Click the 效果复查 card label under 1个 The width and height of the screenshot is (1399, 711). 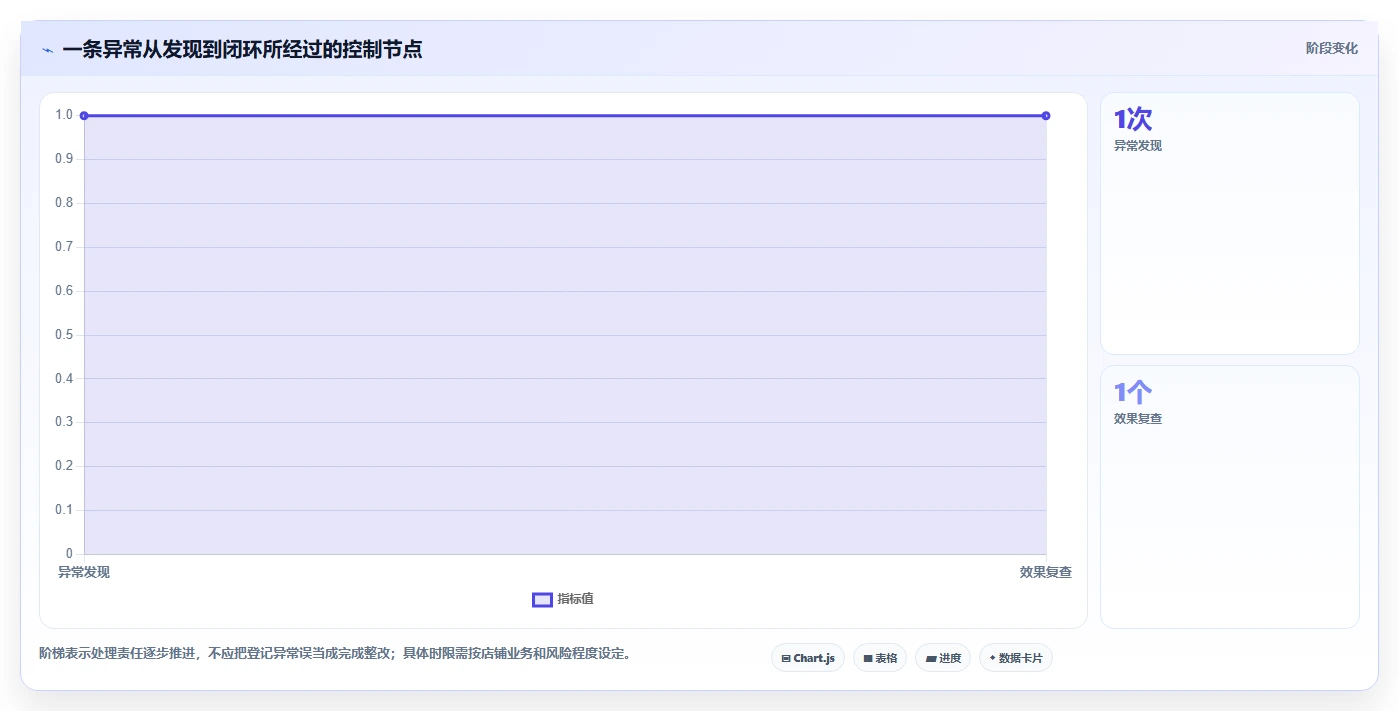click(x=1138, y=419)
